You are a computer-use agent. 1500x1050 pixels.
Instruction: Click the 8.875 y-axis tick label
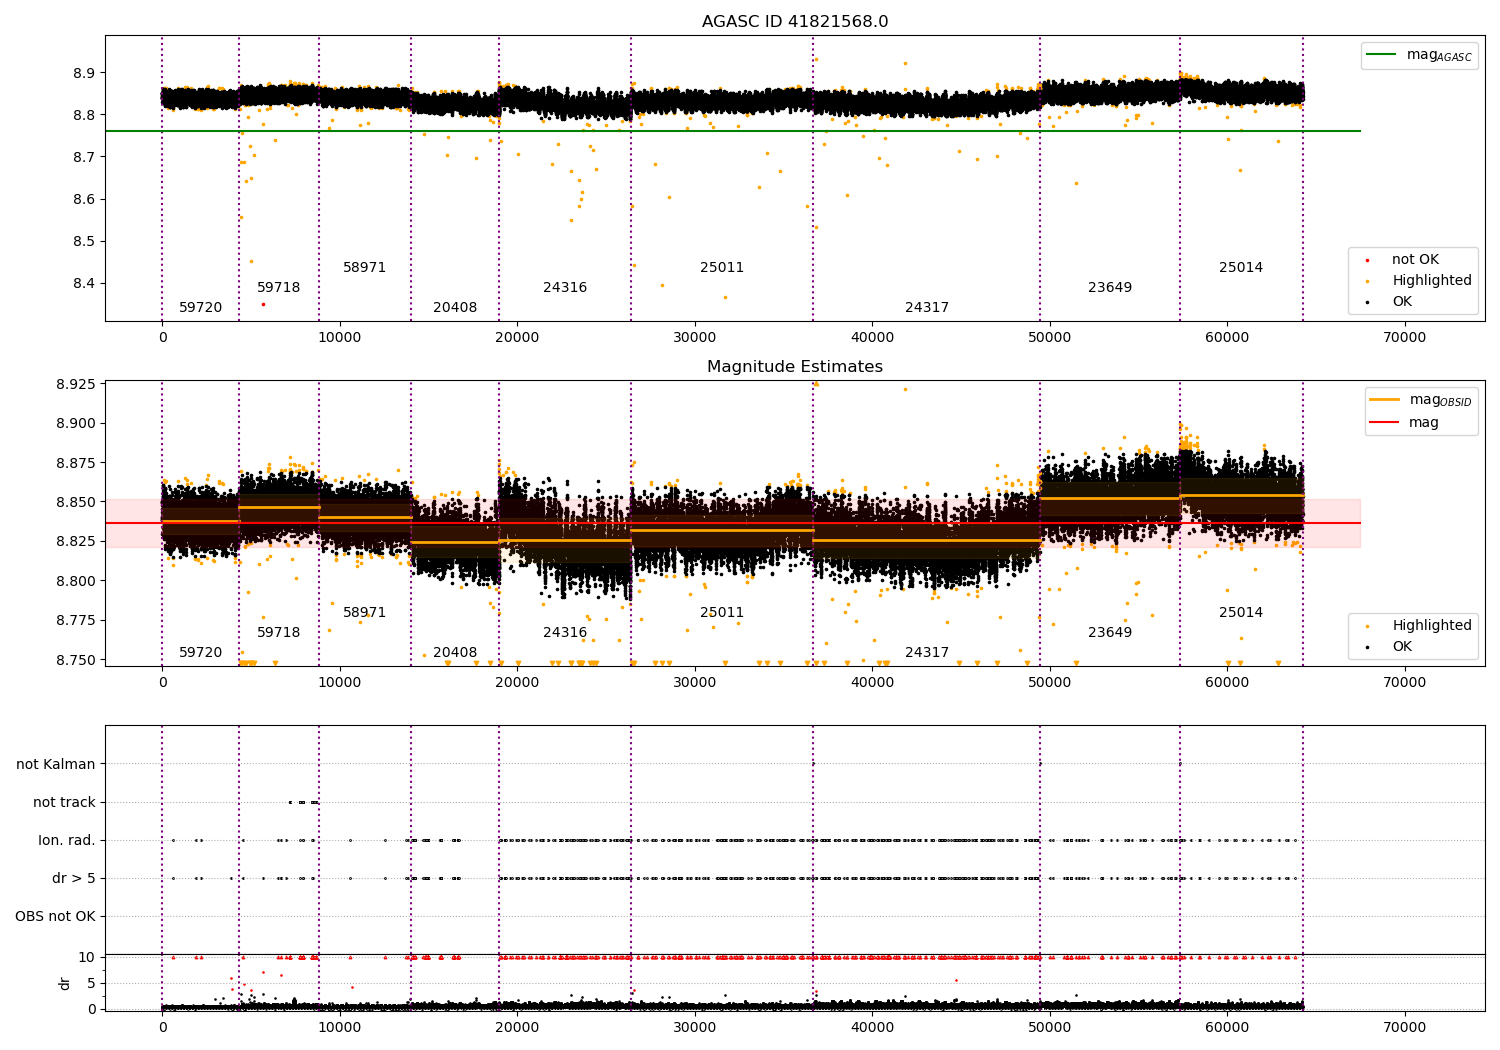76,463
